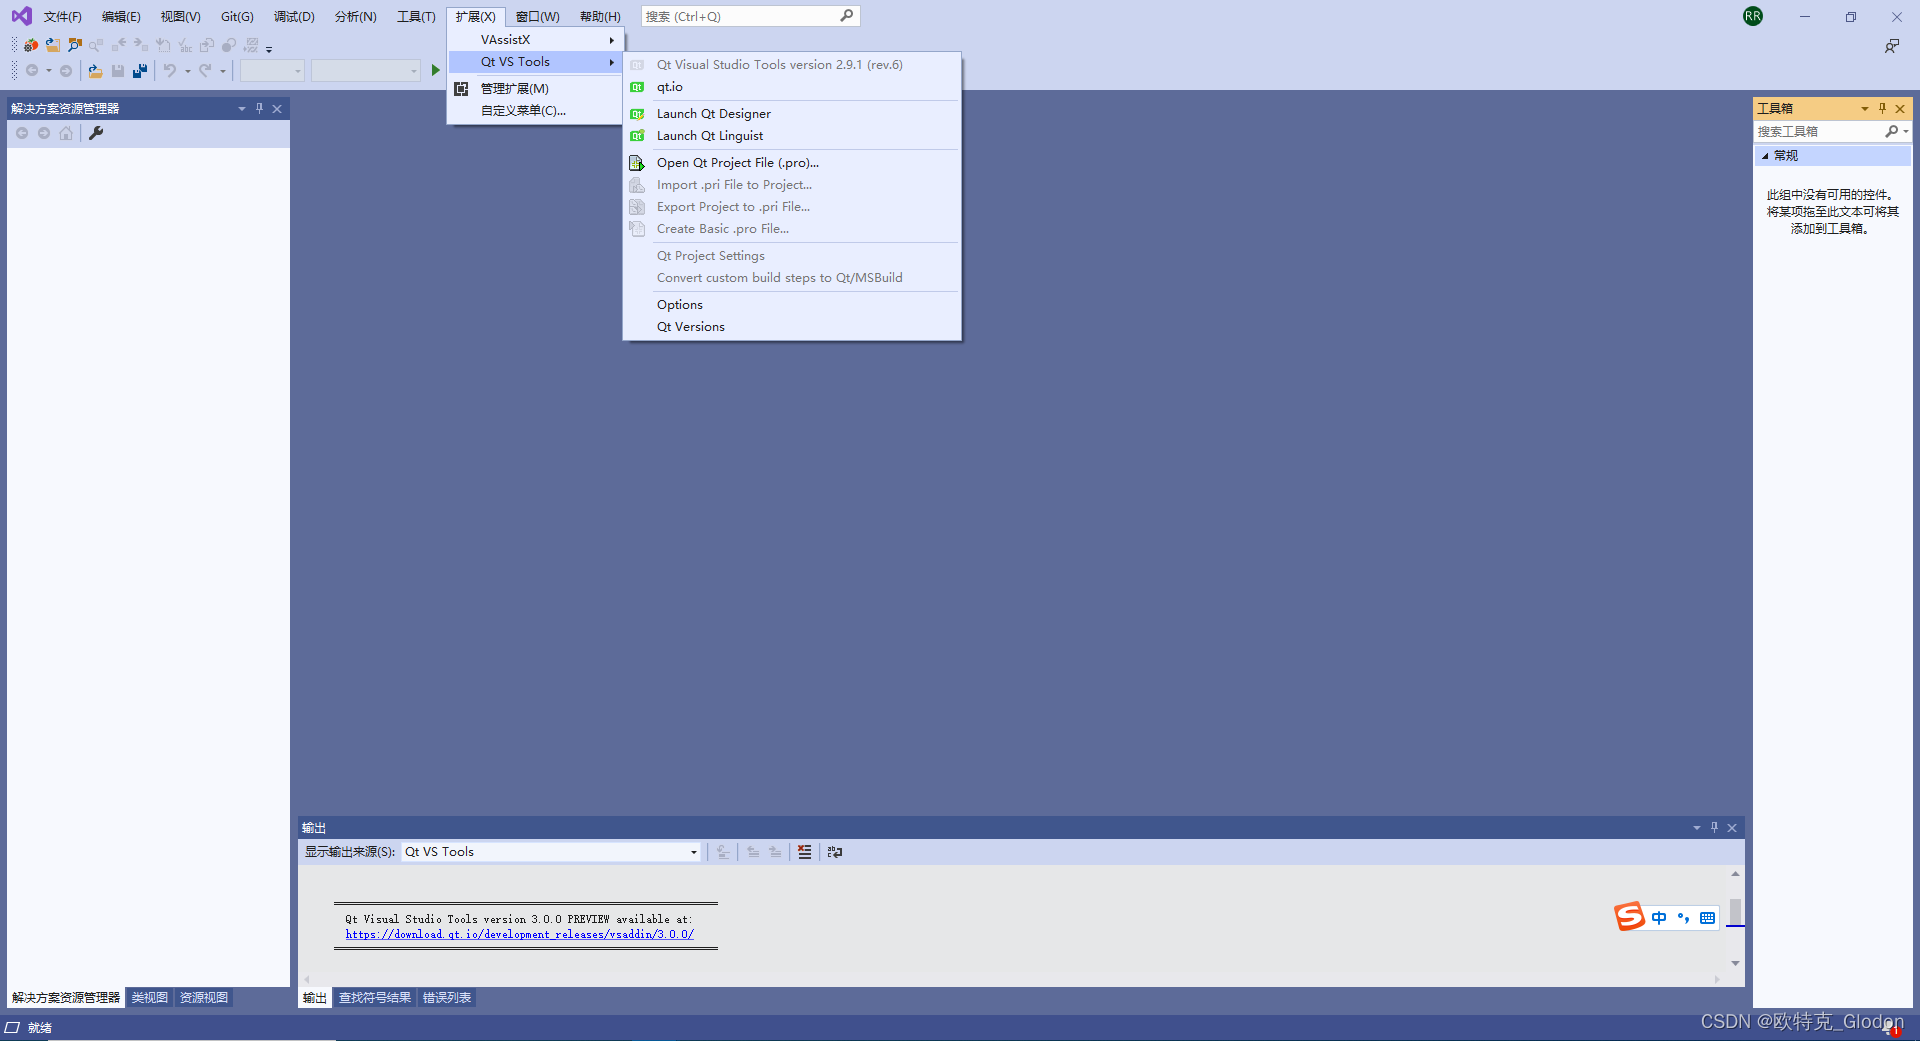The image size is (1920, 1041).
Task: Open navigate backward history dropdown arrow
Action: click(x=48, y=71)
